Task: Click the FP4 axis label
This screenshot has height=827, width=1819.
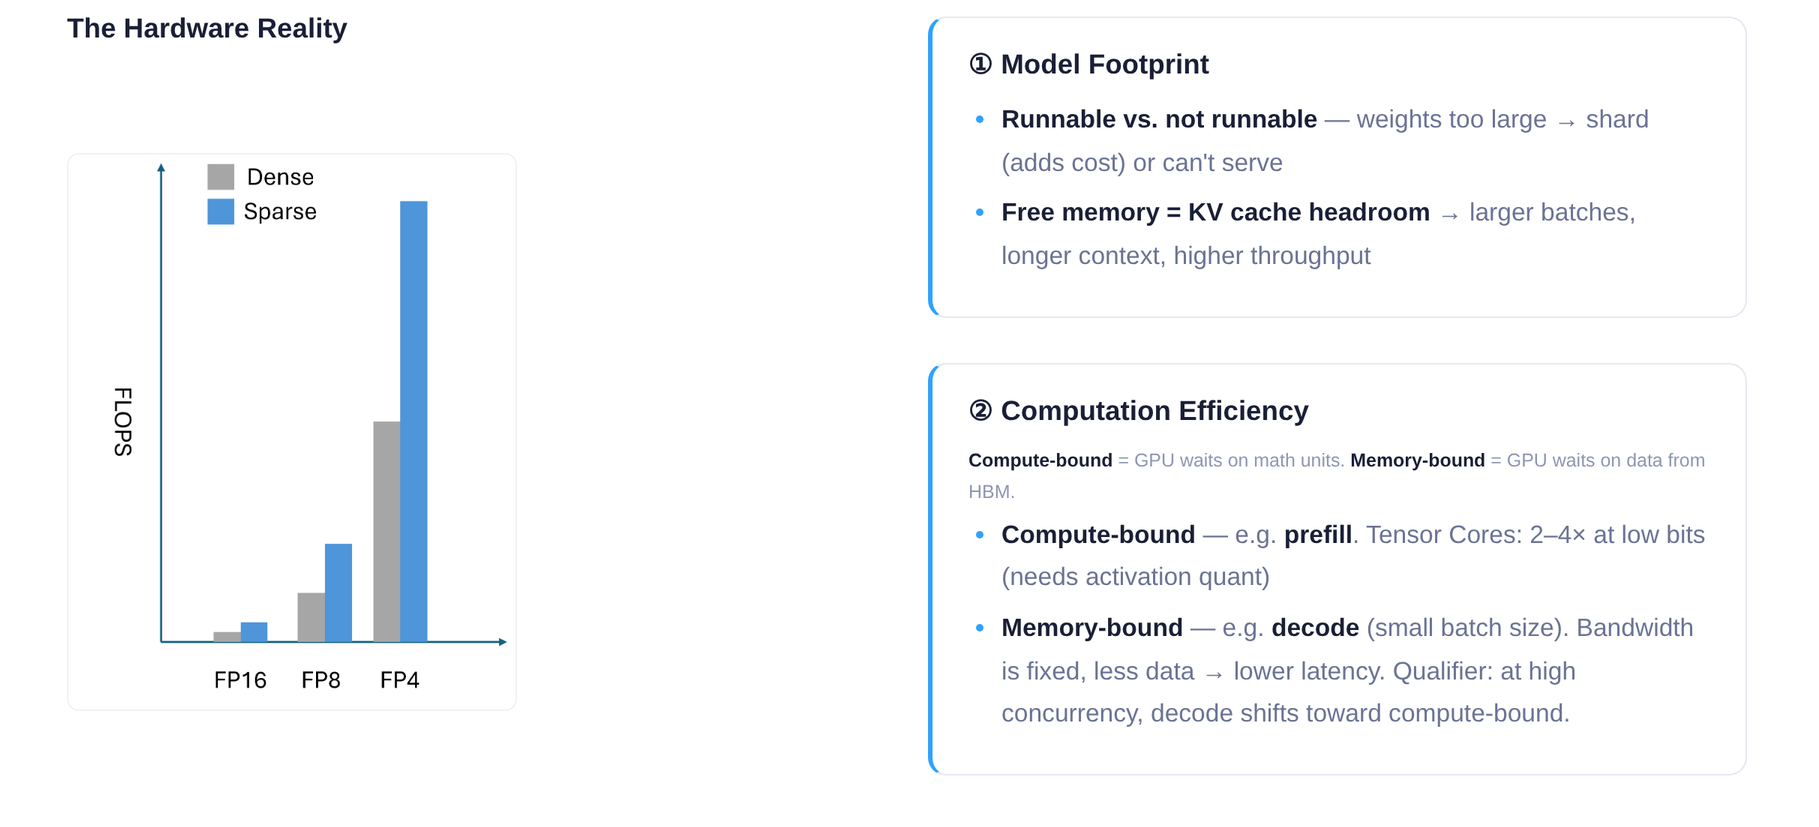Action: coord(400,680)
